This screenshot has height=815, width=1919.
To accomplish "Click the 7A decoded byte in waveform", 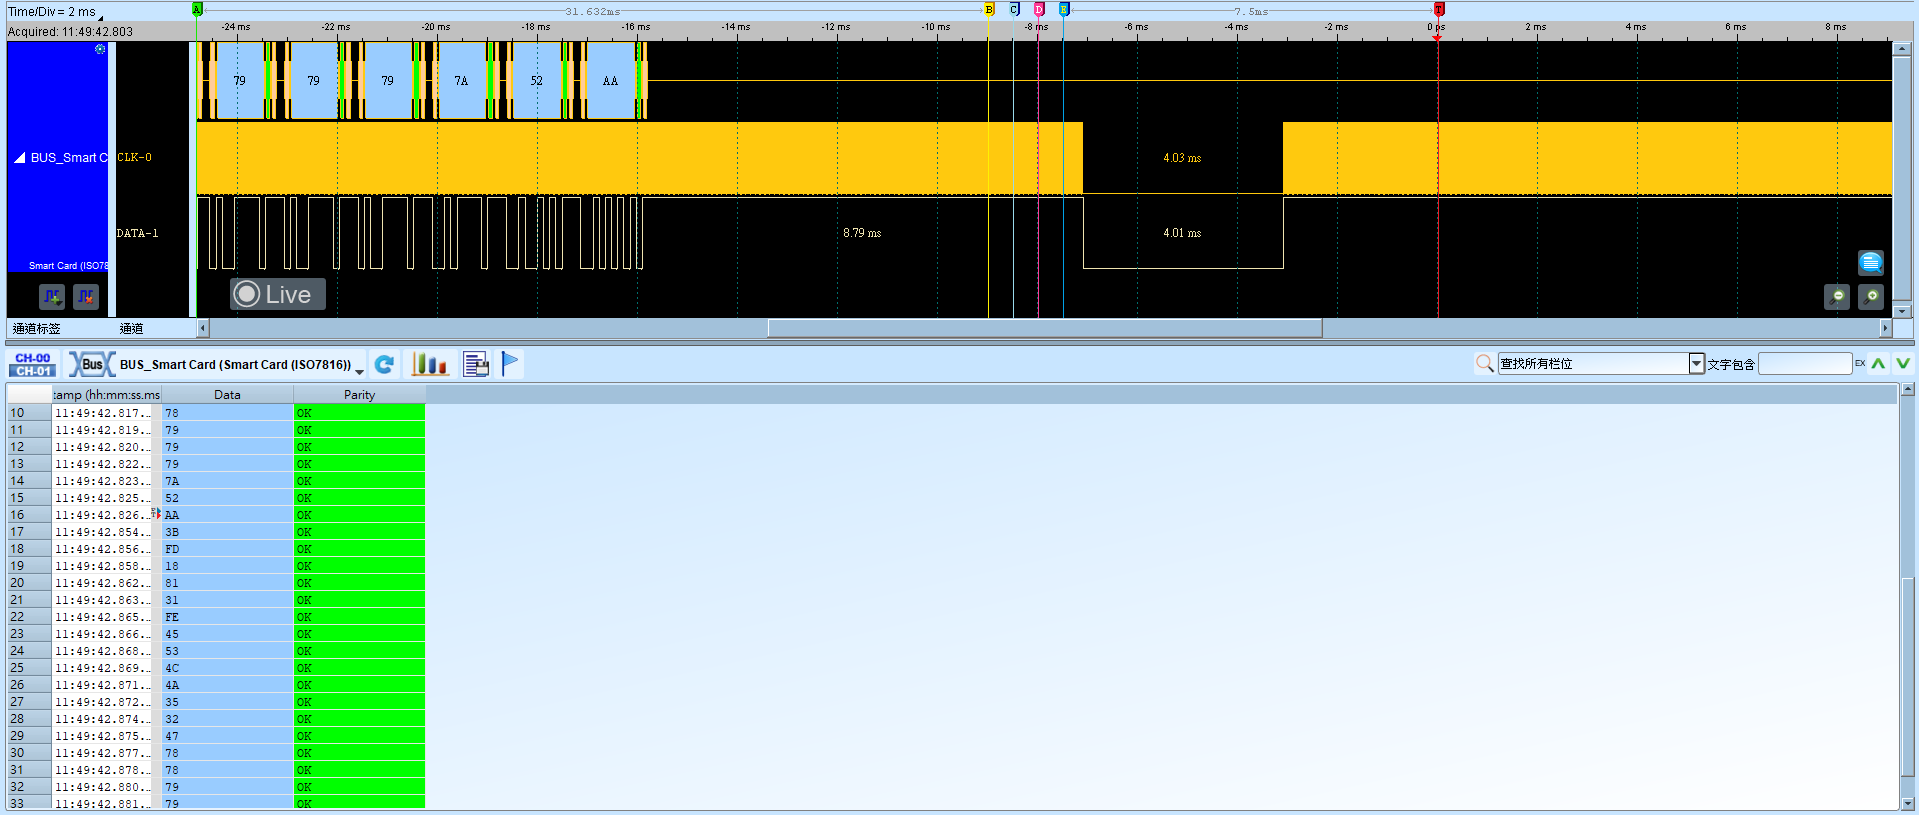I will coord(461,81).
